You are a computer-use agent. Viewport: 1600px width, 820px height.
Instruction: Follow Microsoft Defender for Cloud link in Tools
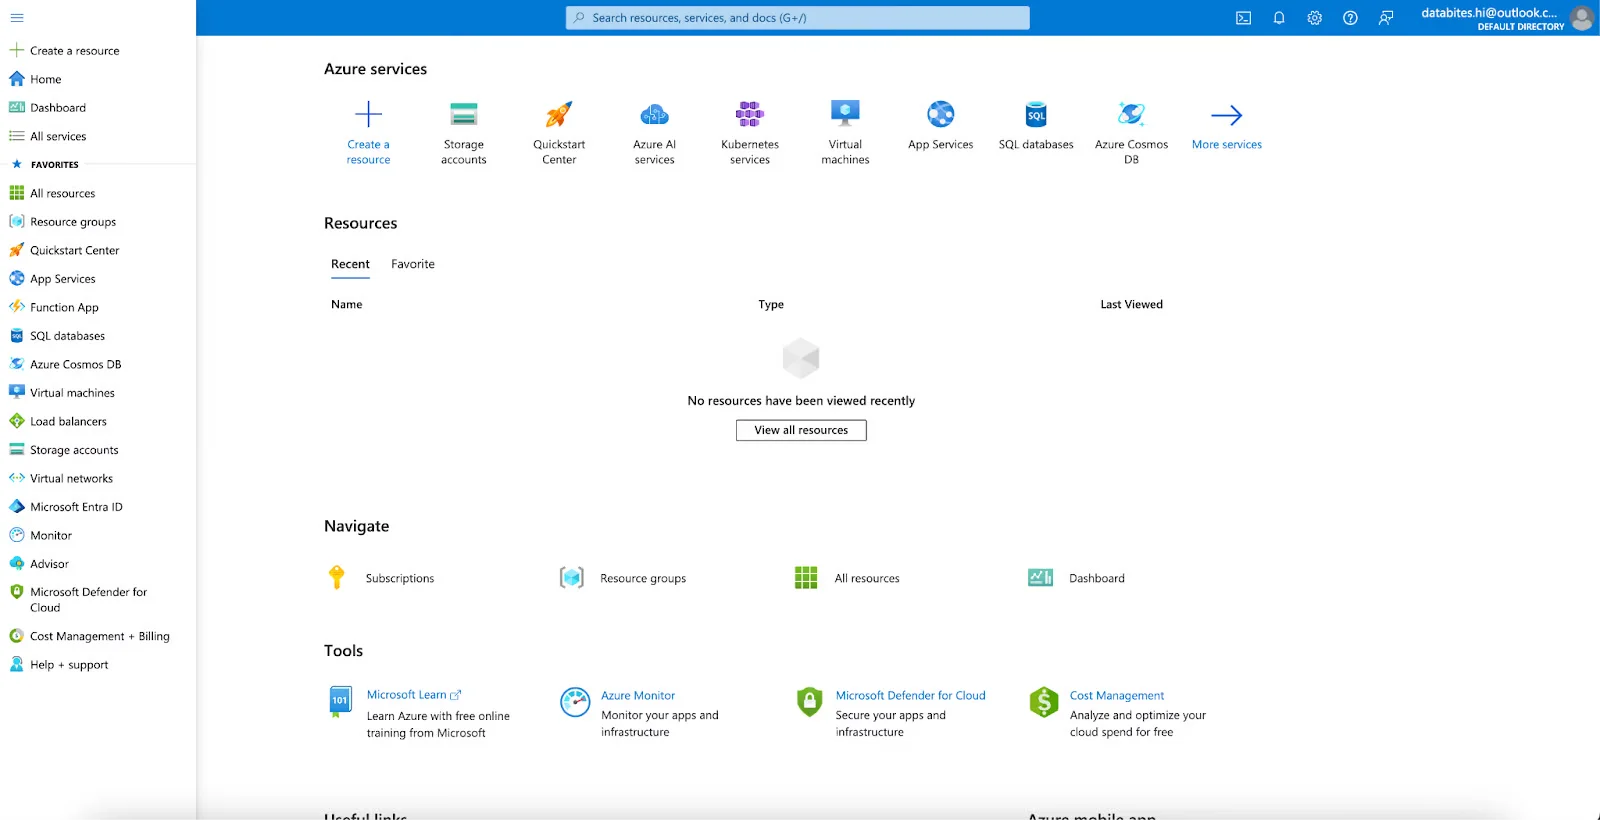(x=910, y=695)
